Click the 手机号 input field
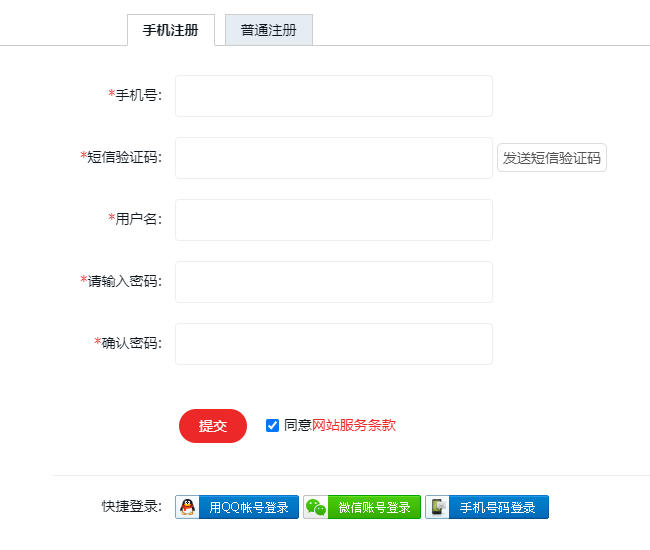Image resolution: width=650 pixels, height=550 pixels. [334, 96]
